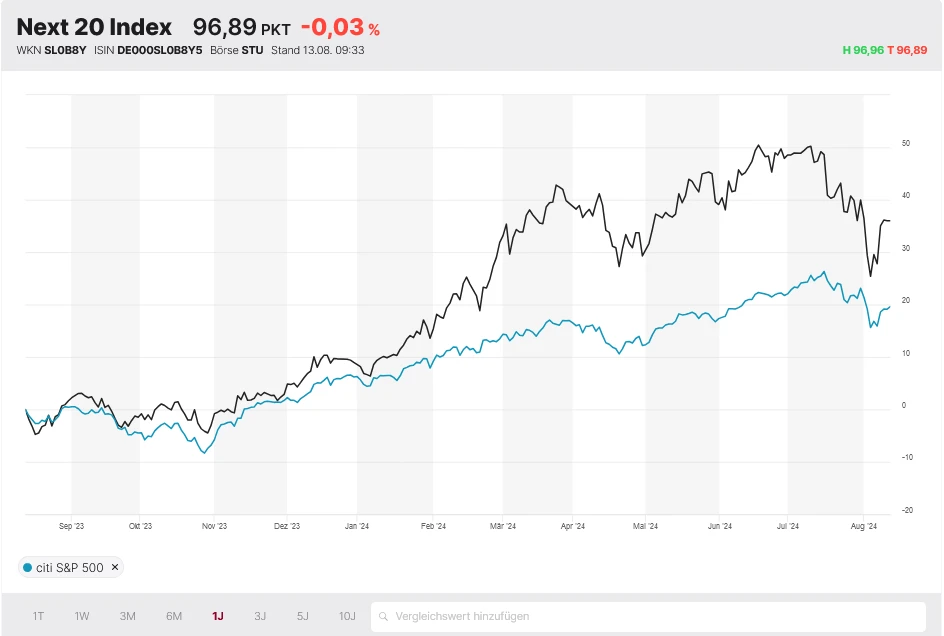944x636 pixels.
Task: Select the 10J timeframe
Action: 346,616
